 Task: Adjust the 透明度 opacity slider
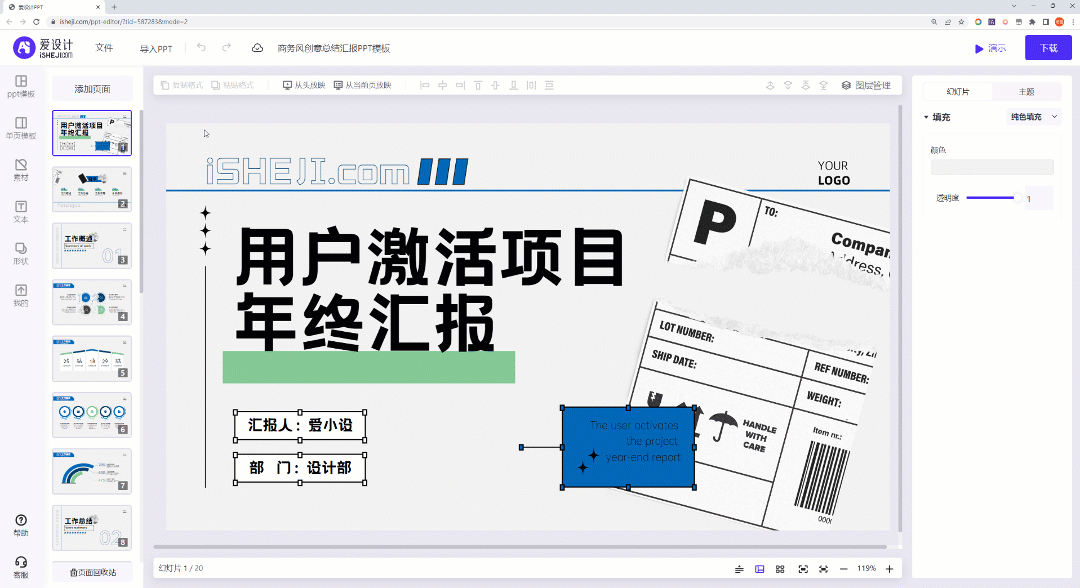993,198
